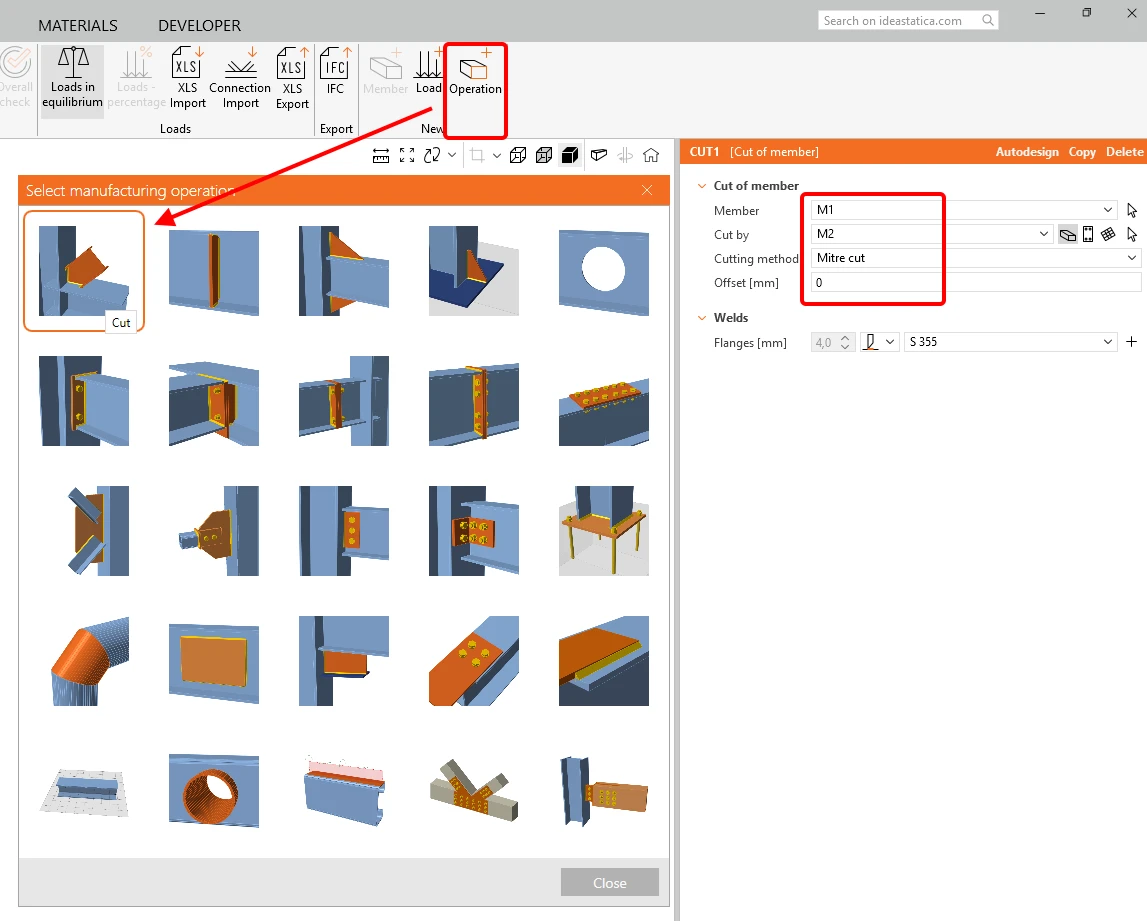The height and width of the screenshot is (921, 1147).
Task: Export the model via IFC
Action: click(335, 72)
